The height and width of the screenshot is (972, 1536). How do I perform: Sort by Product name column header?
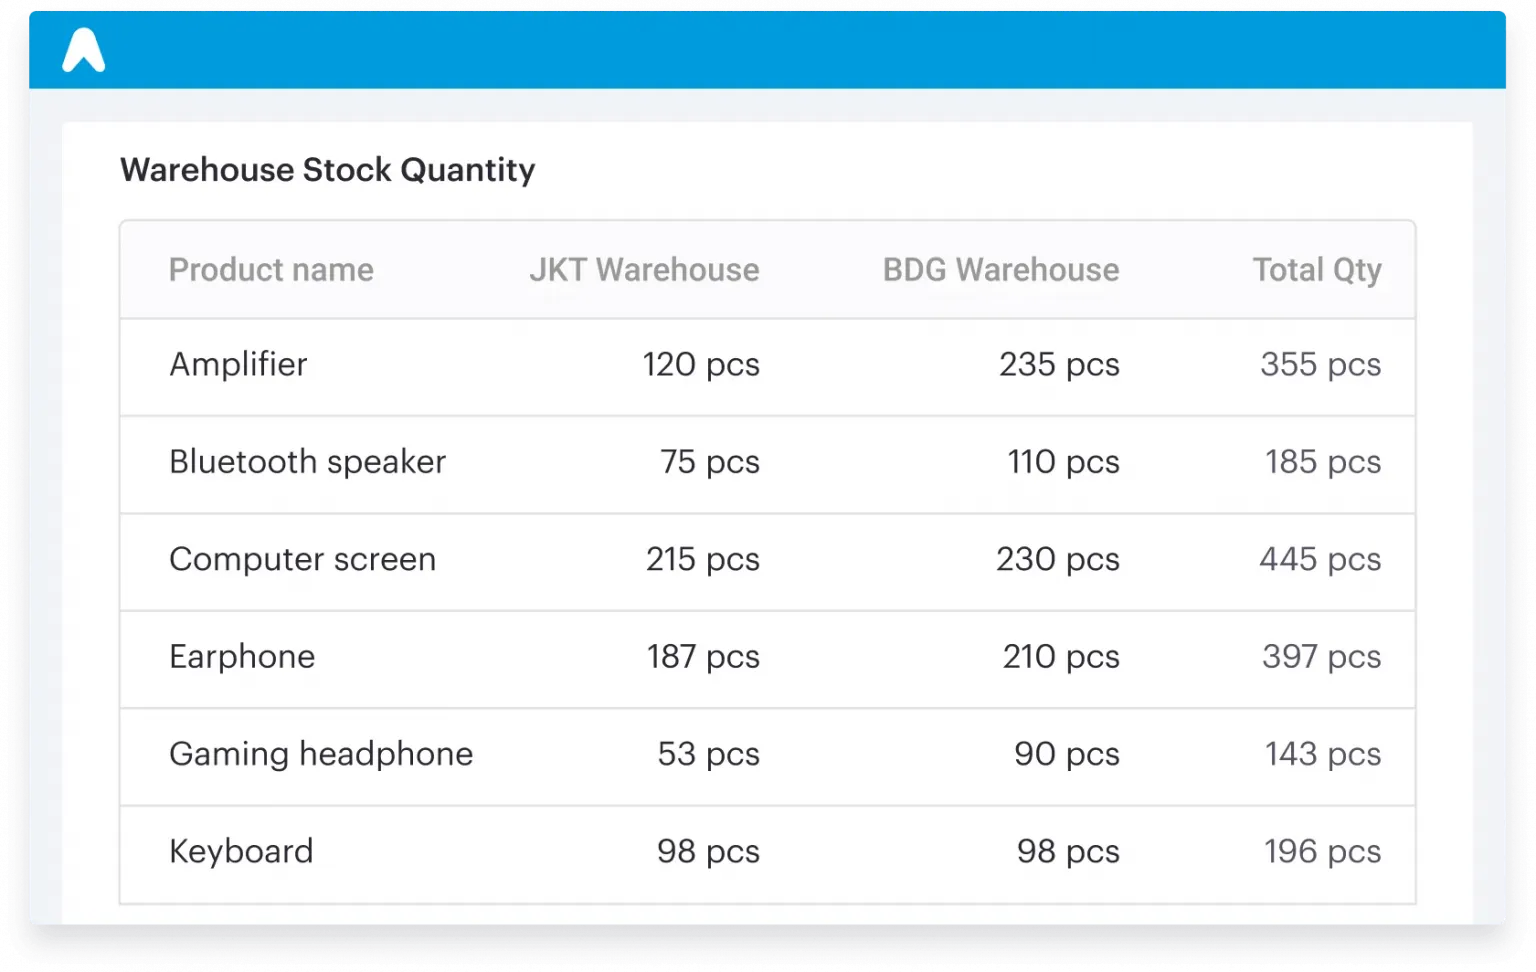click(x=271, y=270)
